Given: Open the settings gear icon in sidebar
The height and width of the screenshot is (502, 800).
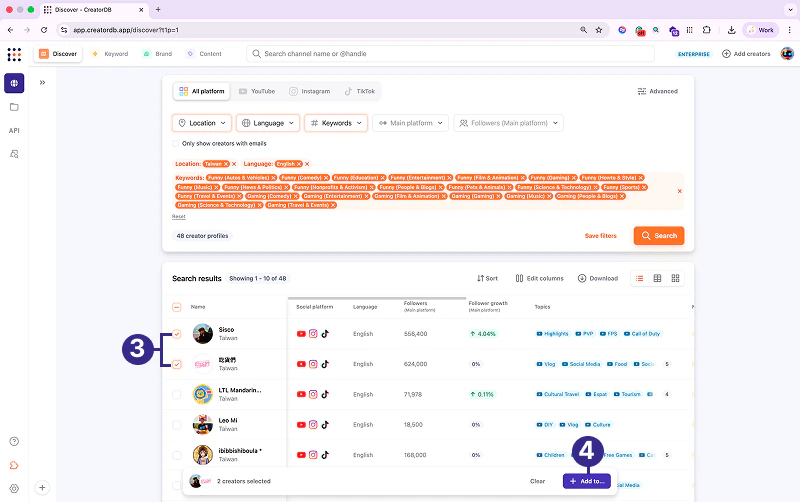Looking at the screenshot, I should click(14, 488).
